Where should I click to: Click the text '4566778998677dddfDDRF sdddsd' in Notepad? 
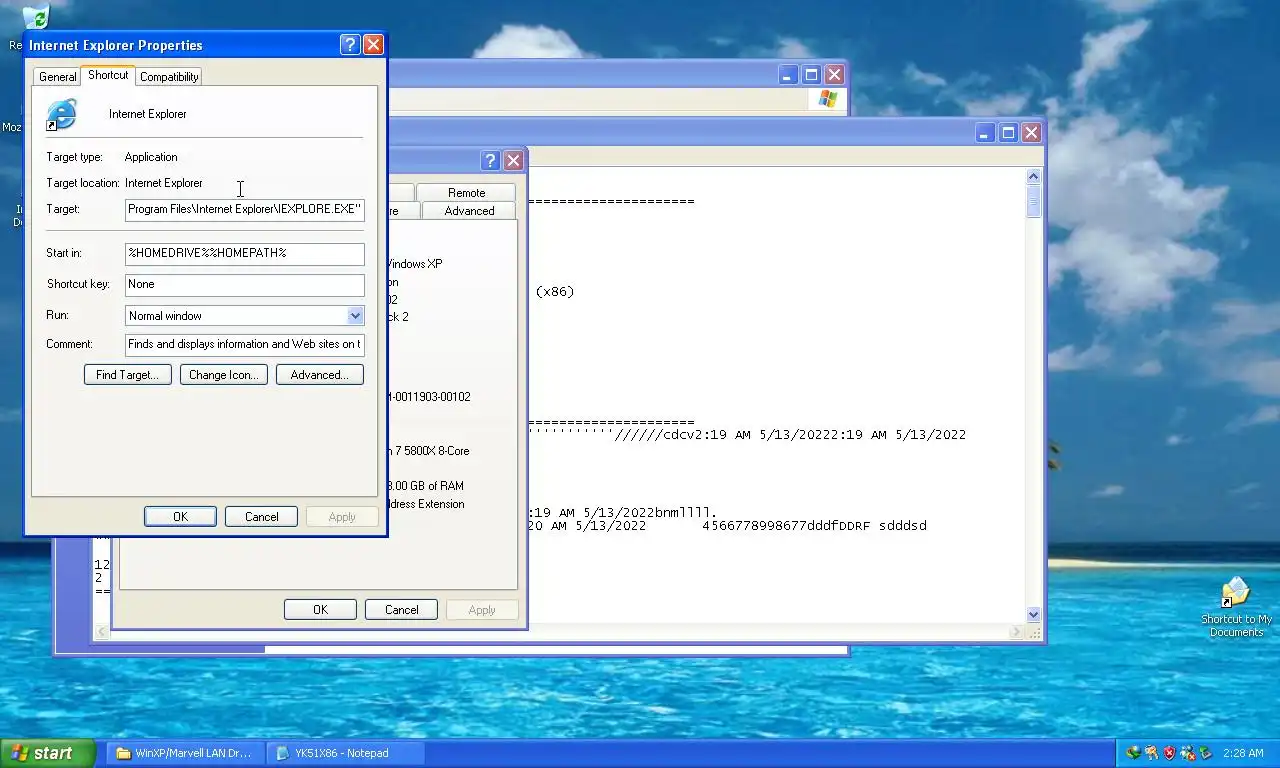pos(814,526)
